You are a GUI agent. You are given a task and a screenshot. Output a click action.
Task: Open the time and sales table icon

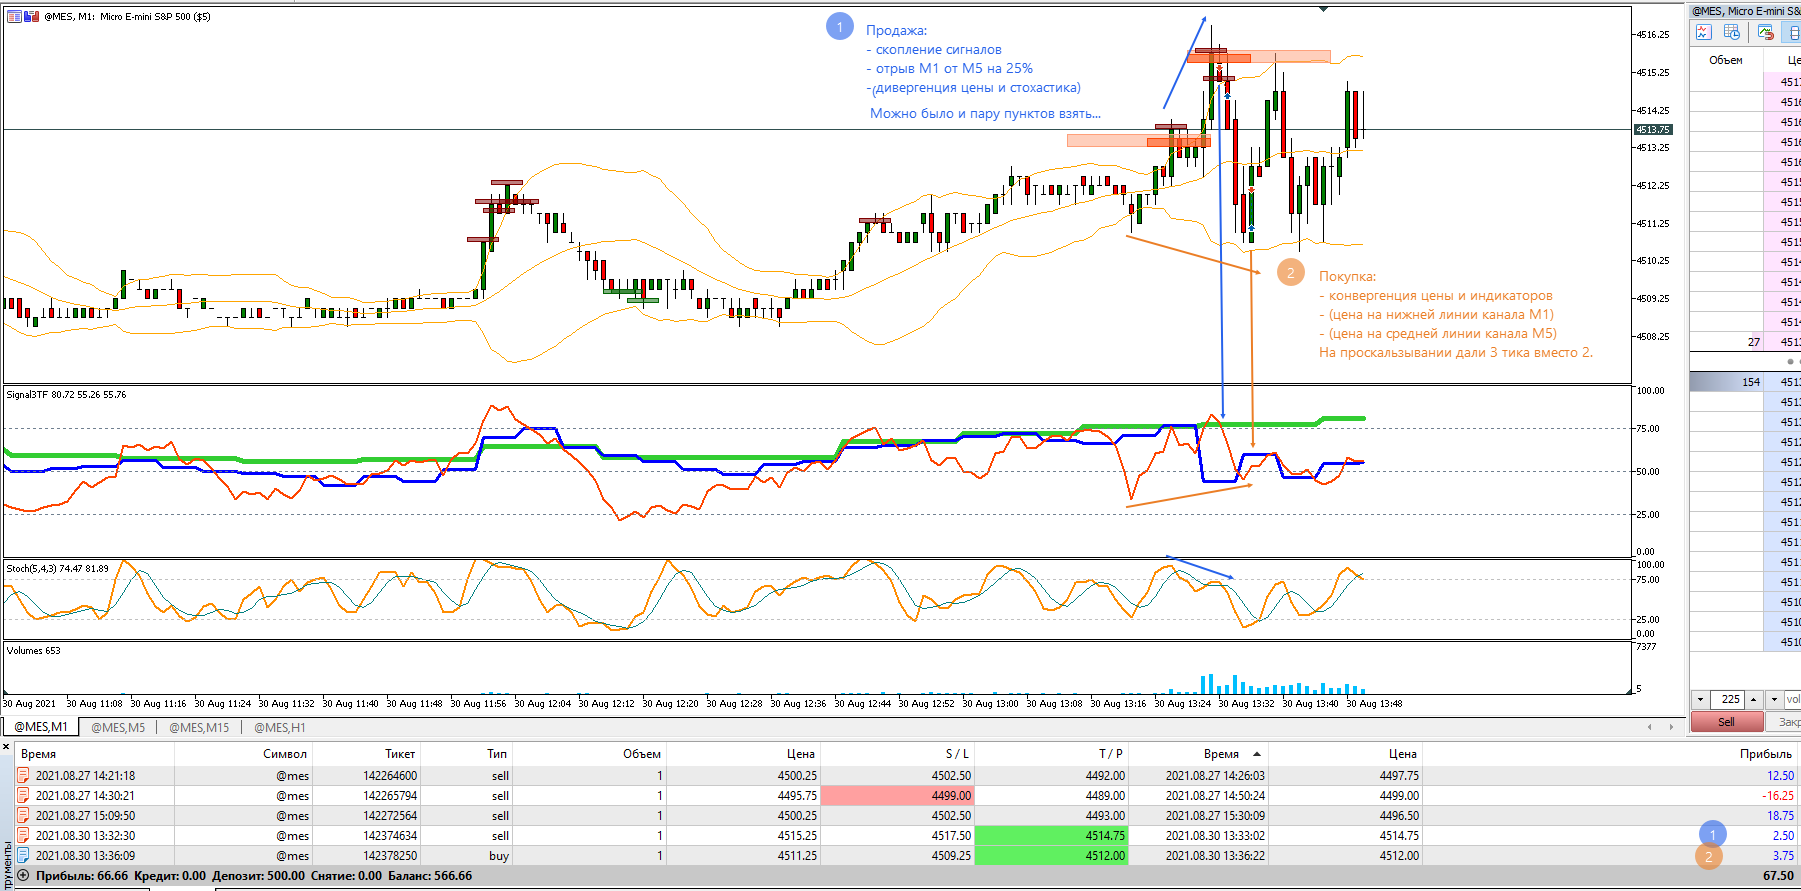point(1732,32)
